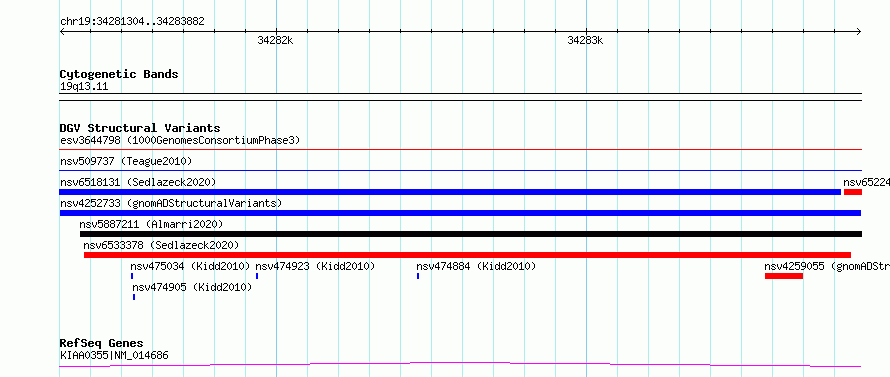890x377 pixels.
Task: Open the truncated nsv65224 variant label
Action: click(866, 182)
